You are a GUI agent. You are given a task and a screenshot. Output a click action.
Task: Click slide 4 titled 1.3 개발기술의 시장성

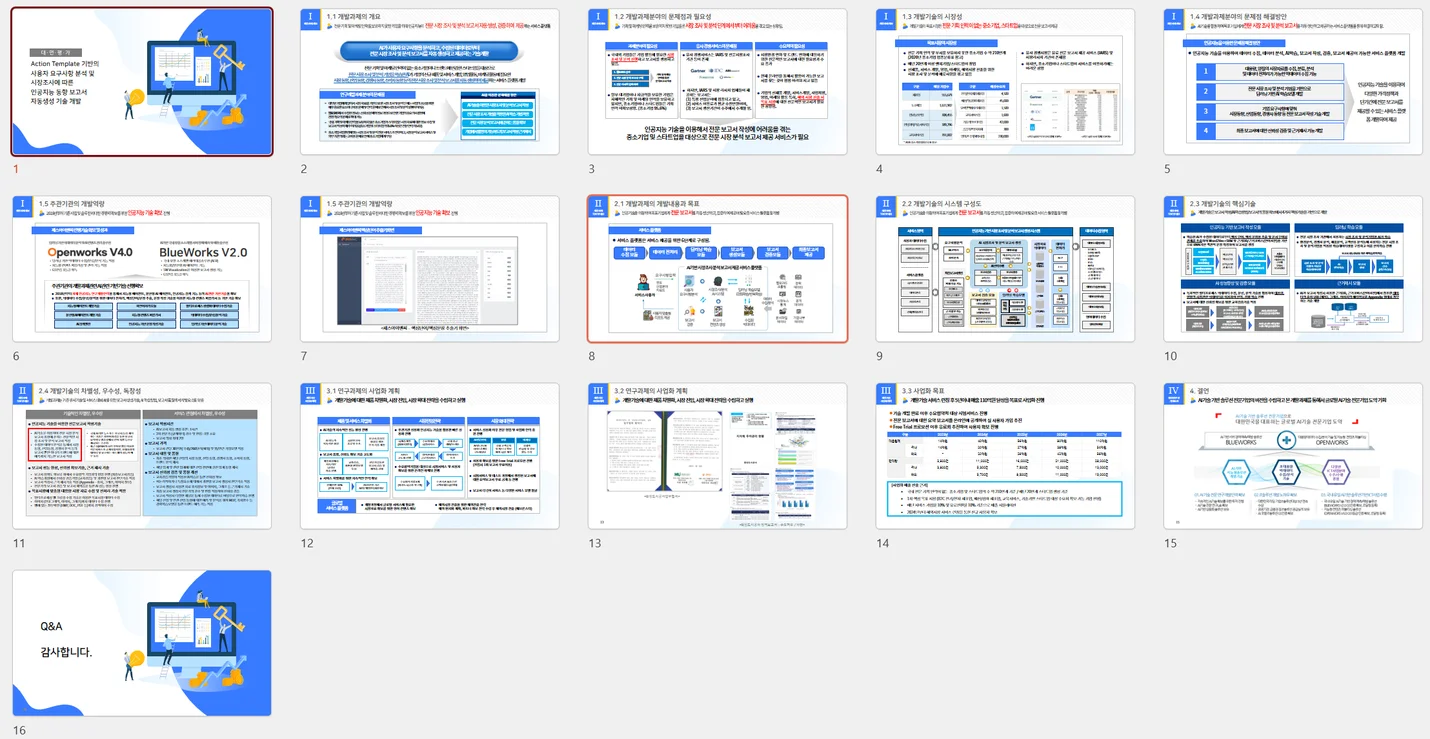[1005, 82]
